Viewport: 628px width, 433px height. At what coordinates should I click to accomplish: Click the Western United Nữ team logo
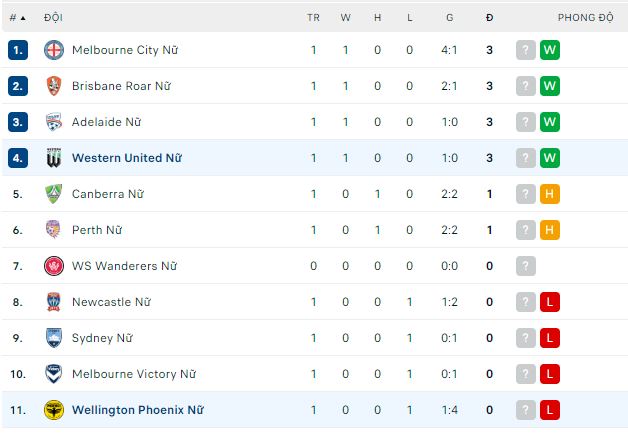coord(54,158)
